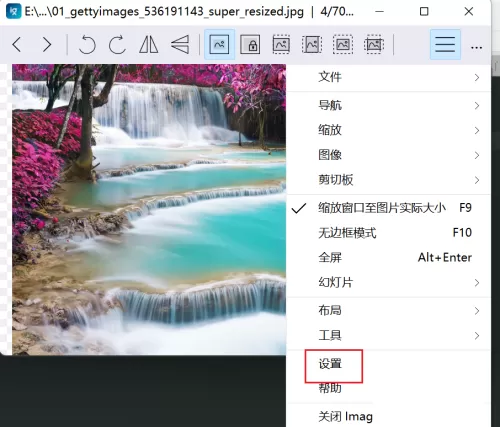Switch to 全屏 mode
The width and height of the screenshot is (500, 427).
(388, 258)
